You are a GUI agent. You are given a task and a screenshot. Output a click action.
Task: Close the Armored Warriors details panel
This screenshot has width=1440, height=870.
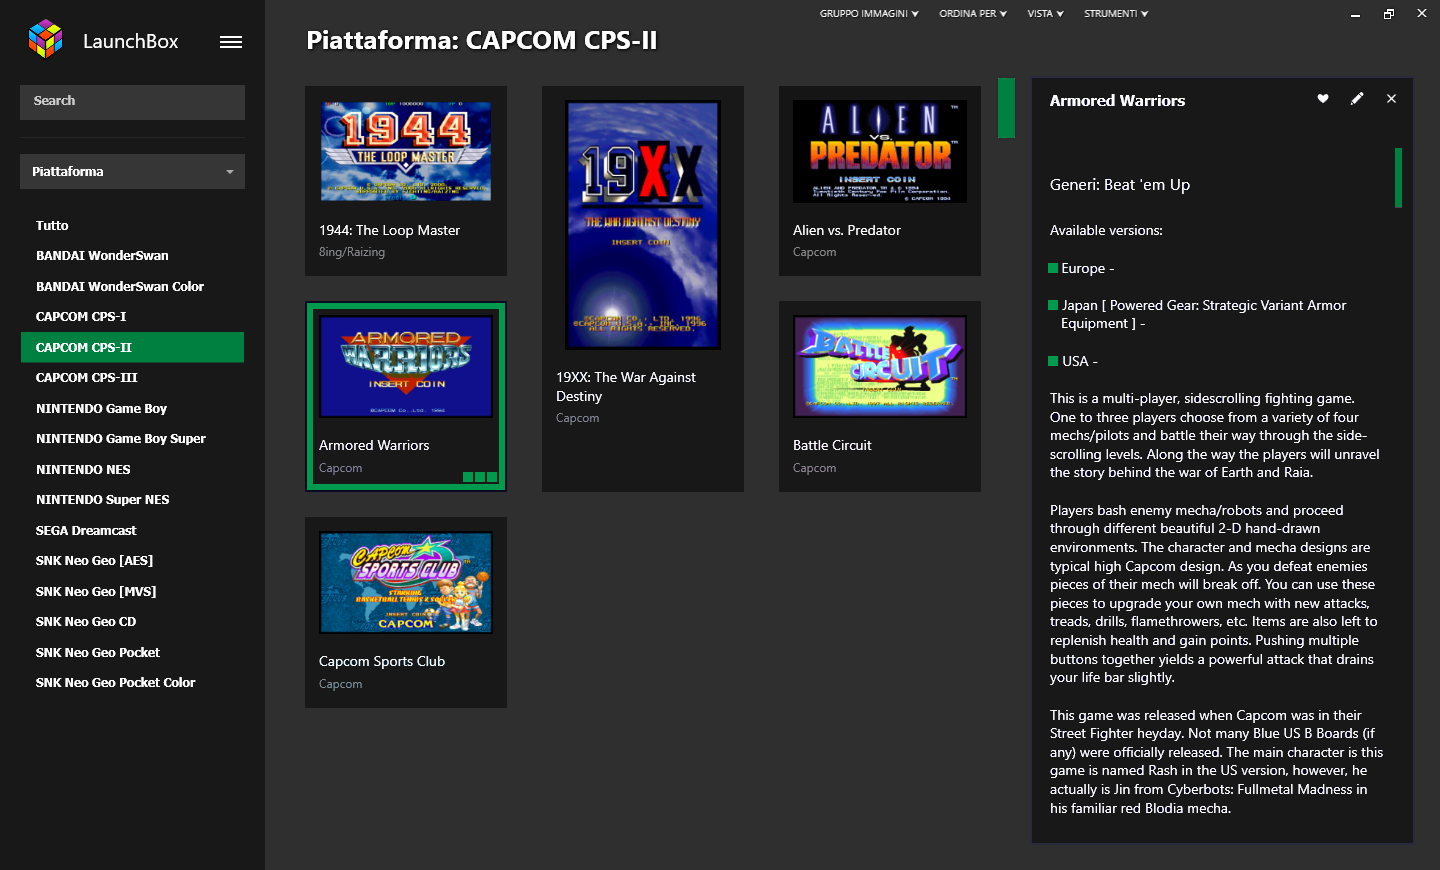coord(1391,98)
